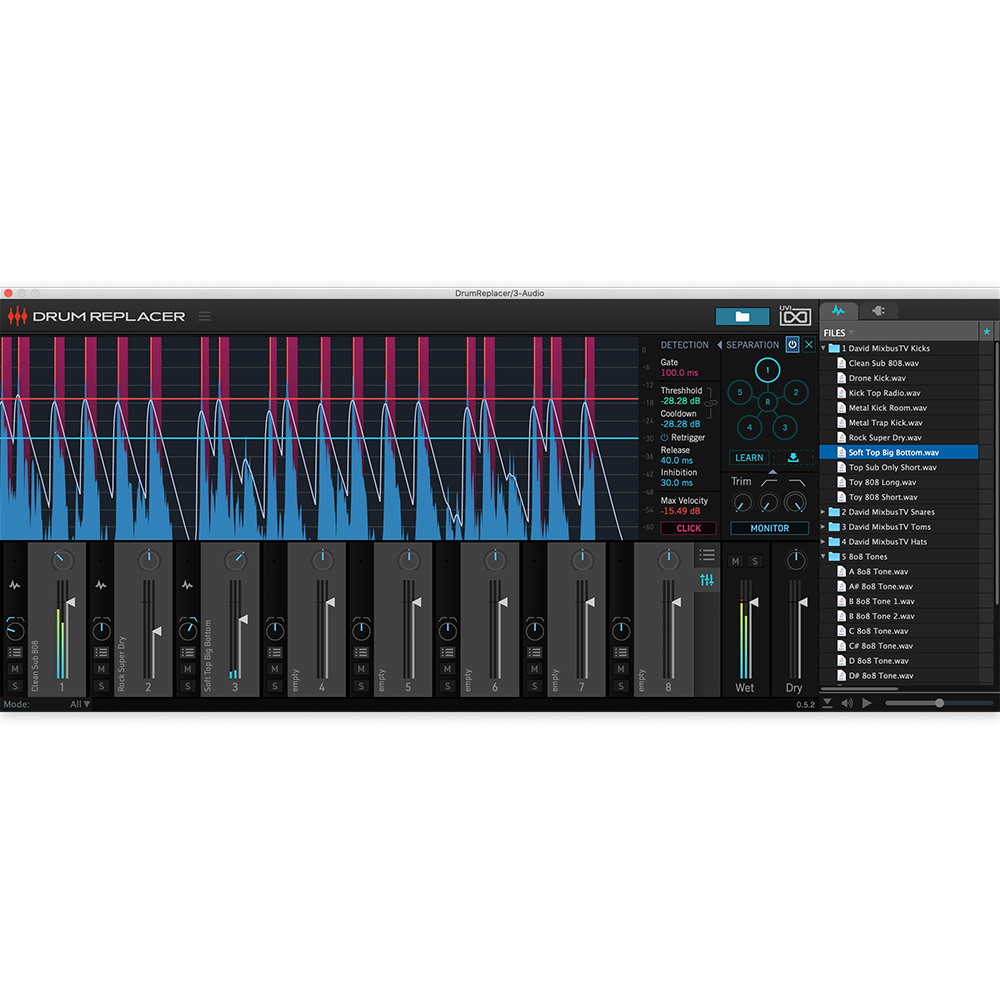Play the selected sample preview
Screen dimensions: 1000x1000
click(866, 703)
